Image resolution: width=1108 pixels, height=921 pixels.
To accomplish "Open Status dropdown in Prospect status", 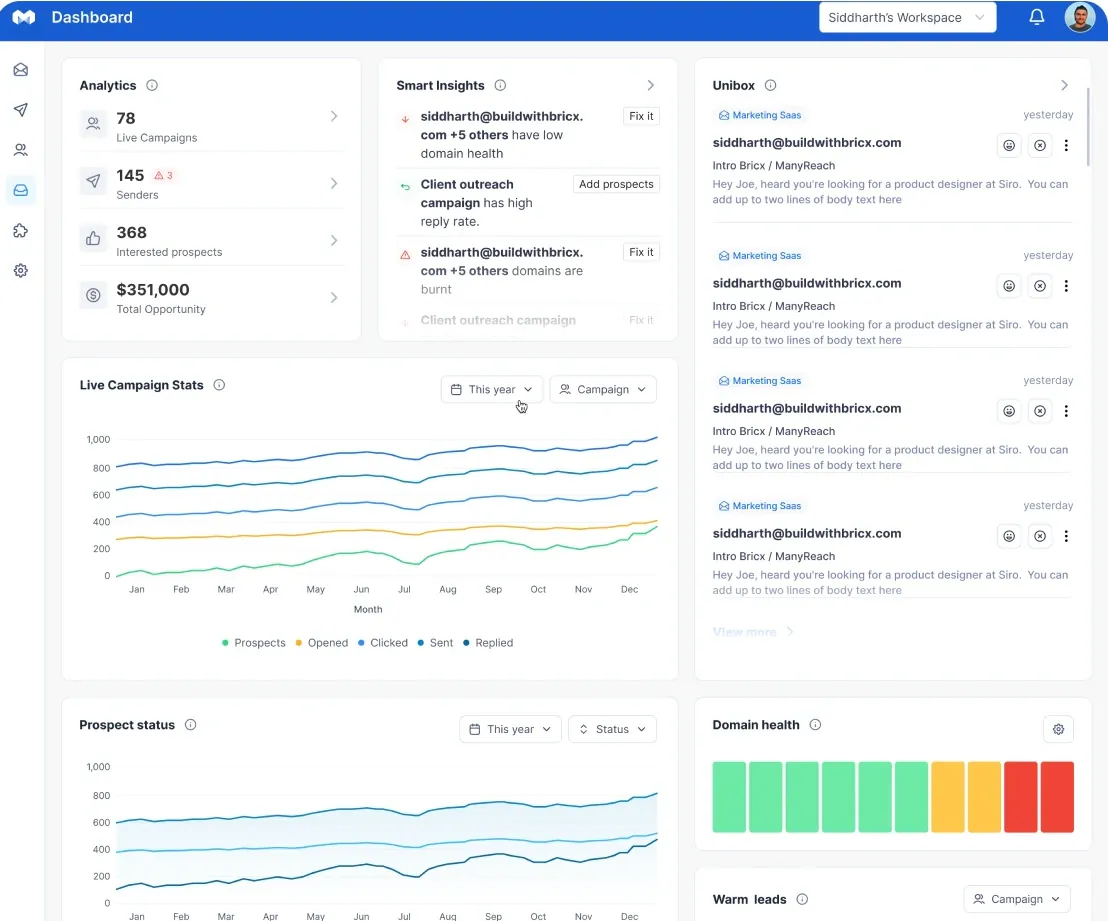I will coord(612,729).
